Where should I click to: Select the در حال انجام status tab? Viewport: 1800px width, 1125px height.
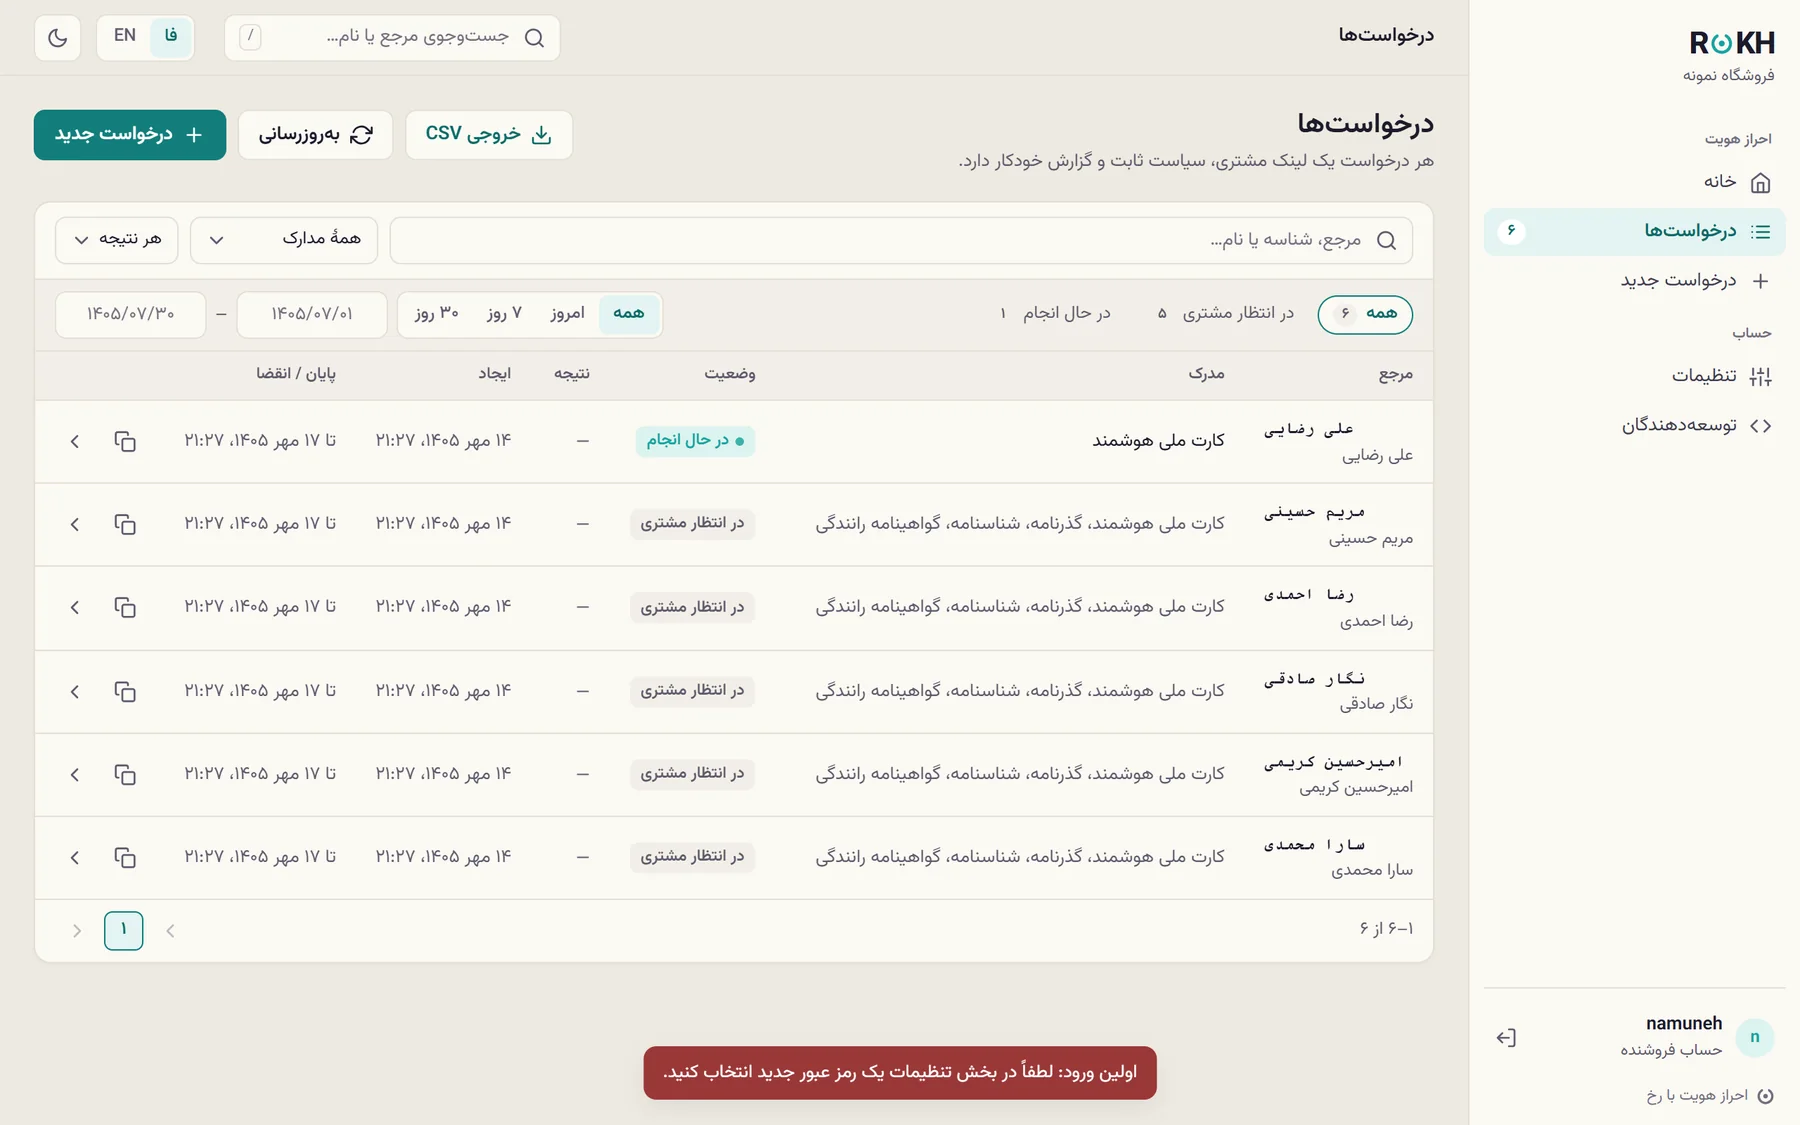pyautogui.click(x=1055, y=314)
